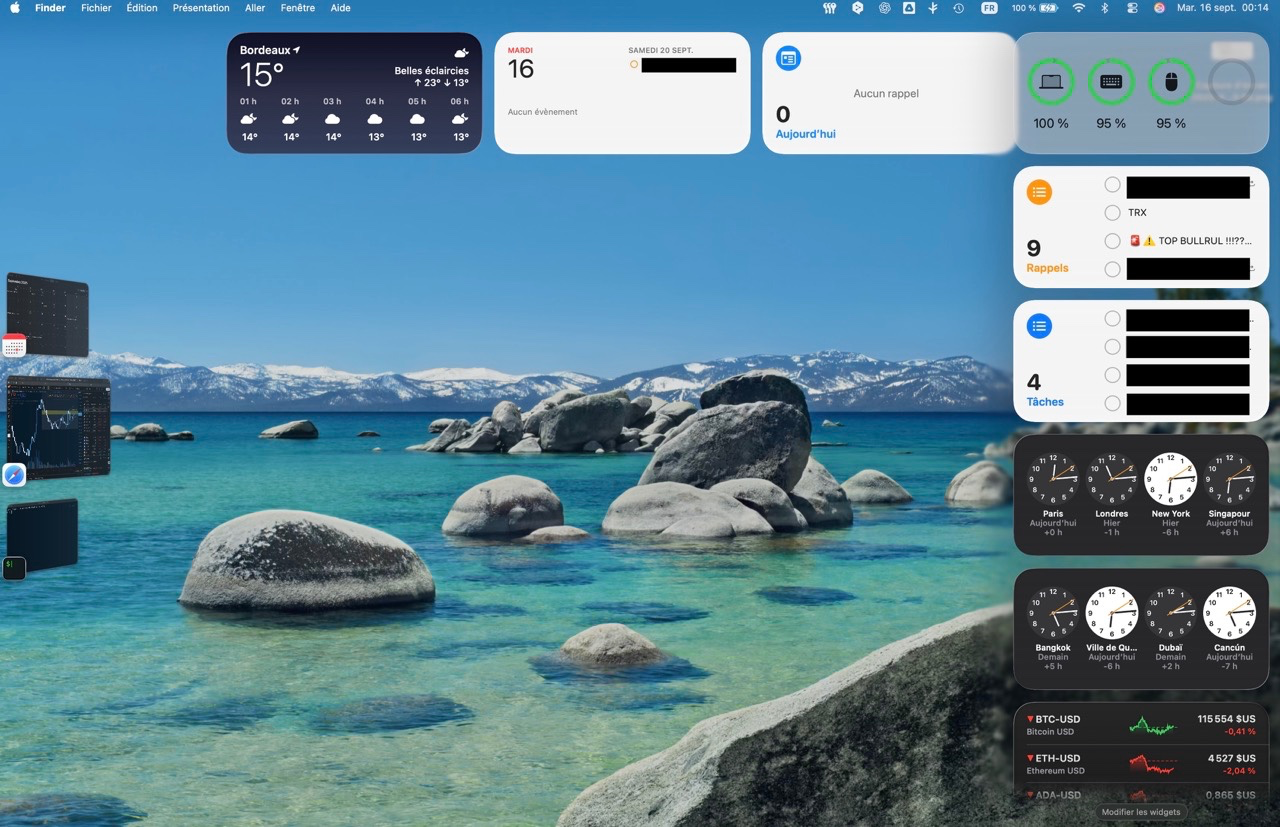Open the Apple menu
The height and width of the screenshot is (827, 1280).
(15, 8)
